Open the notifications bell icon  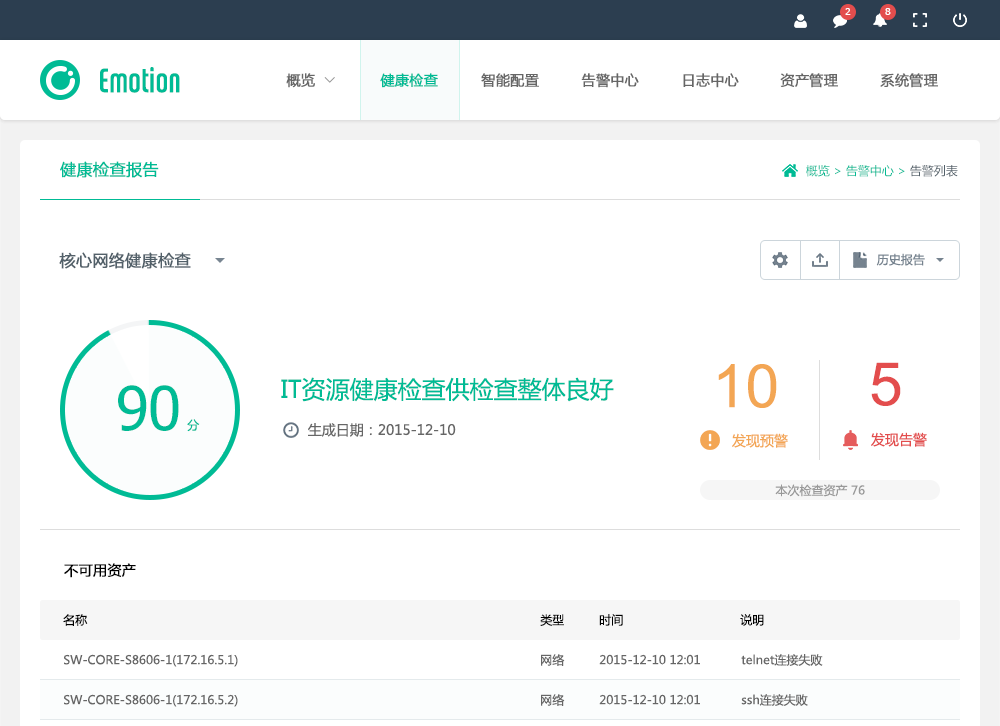pos(880,21)
